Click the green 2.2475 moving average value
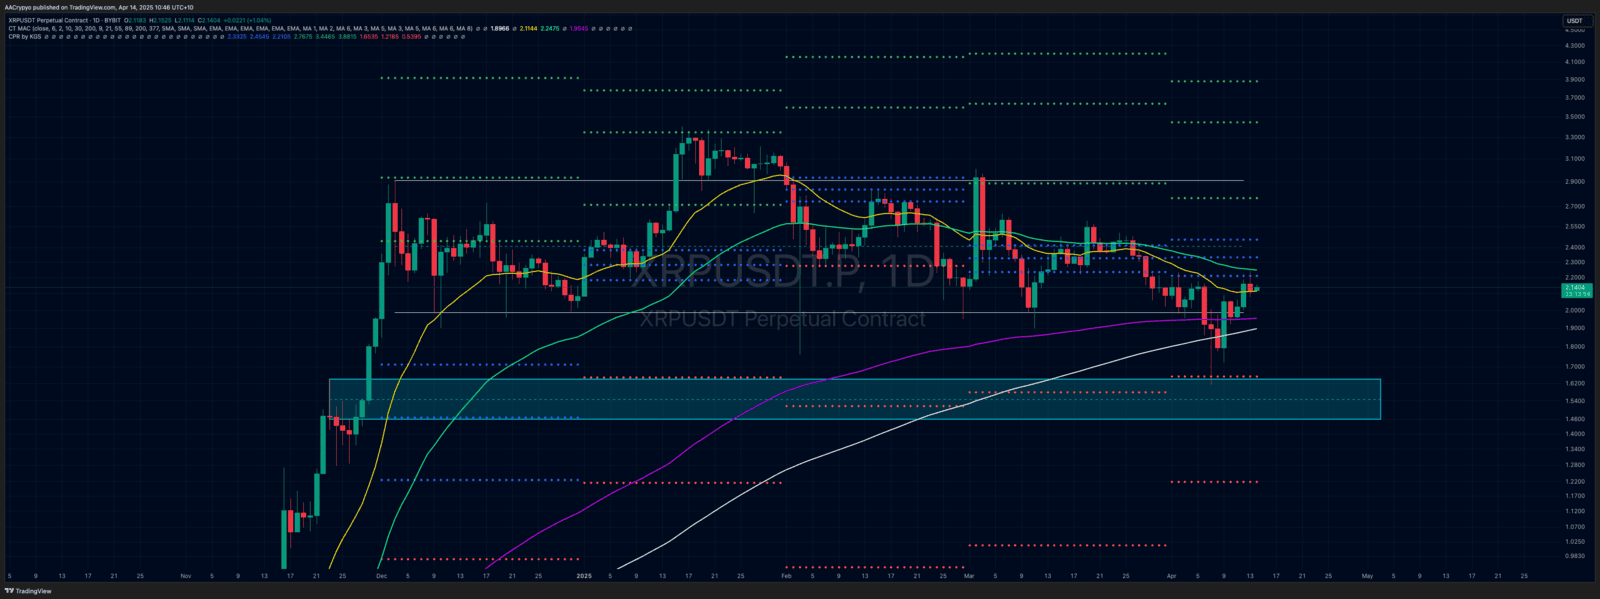 pos(550,28)
